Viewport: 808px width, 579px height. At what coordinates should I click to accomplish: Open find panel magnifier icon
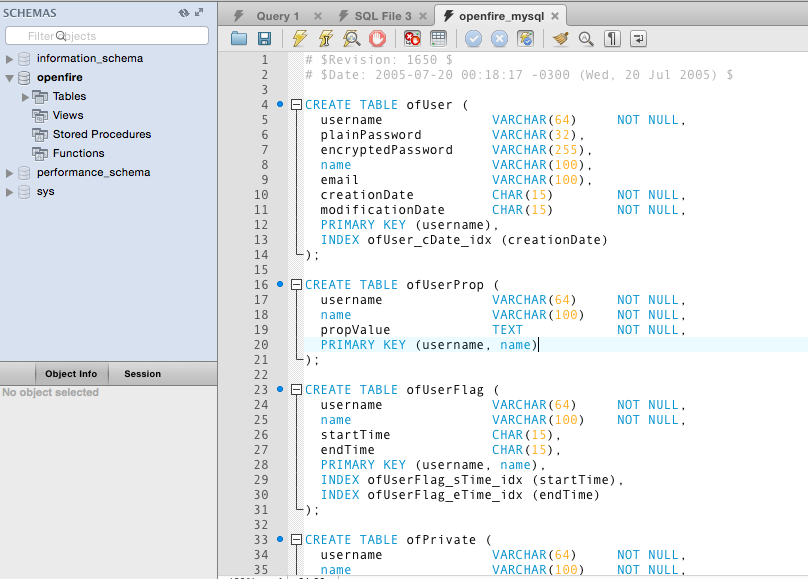pos(586,39)
